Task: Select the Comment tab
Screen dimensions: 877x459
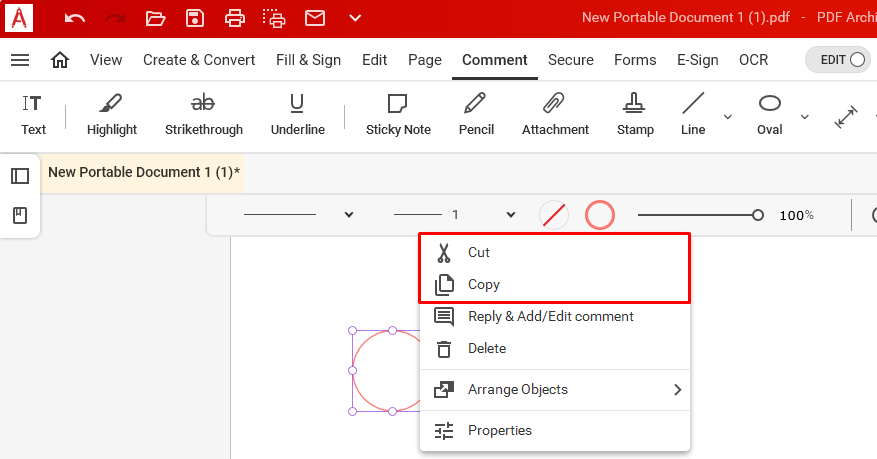Action: 494,60
